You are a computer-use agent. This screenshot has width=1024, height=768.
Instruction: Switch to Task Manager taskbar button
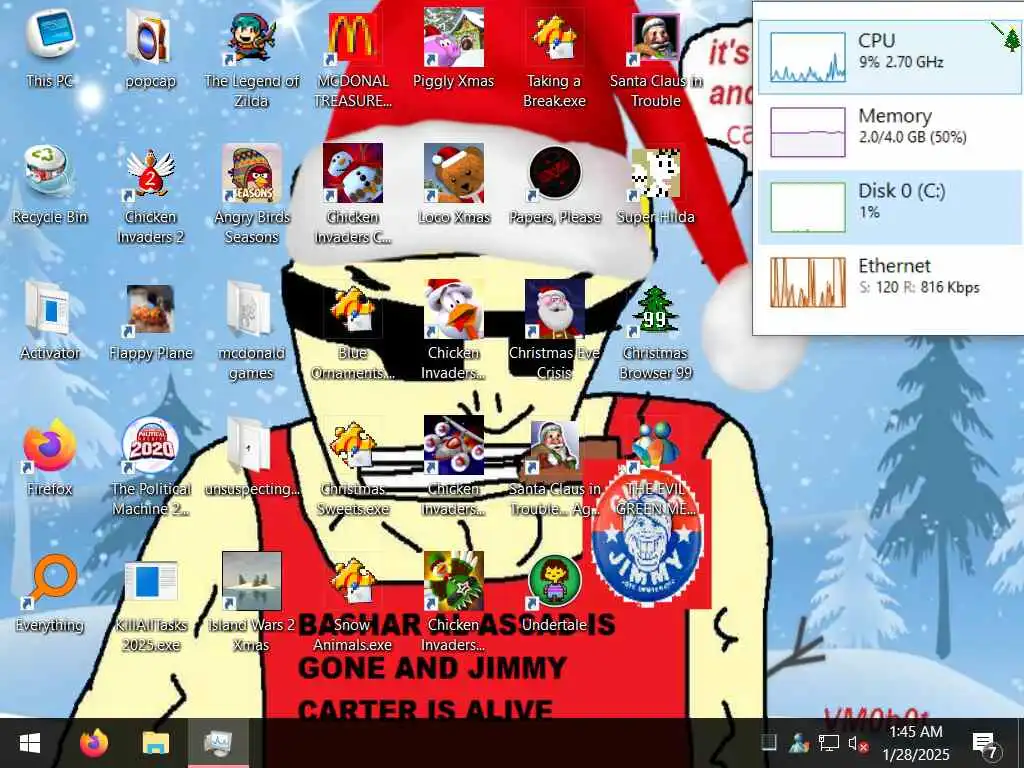pyautogui.click(x=218, y=743)
